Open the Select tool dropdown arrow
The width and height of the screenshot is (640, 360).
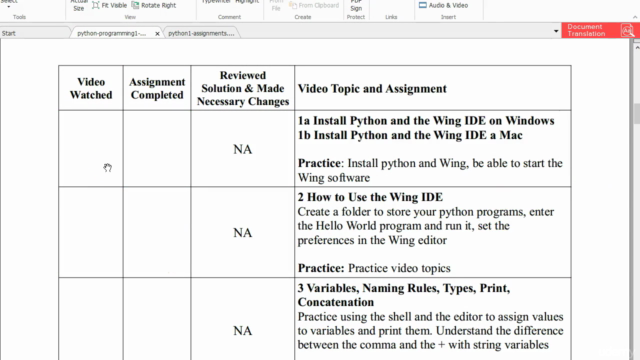pyautogui.click(x=9, y=7)
